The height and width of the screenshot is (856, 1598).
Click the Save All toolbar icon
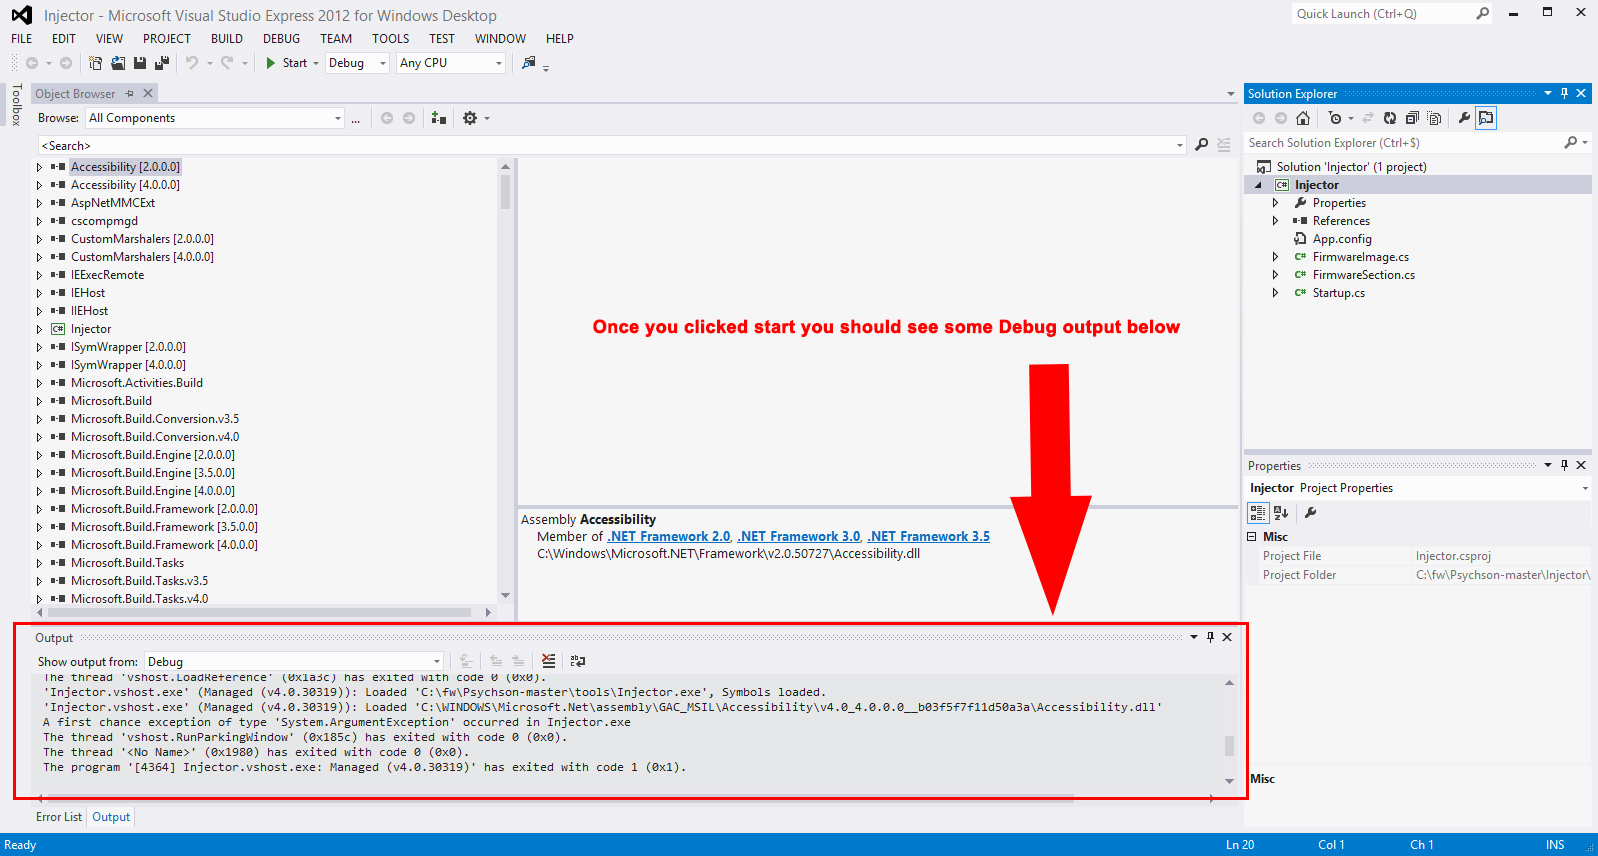pos(162,63)
